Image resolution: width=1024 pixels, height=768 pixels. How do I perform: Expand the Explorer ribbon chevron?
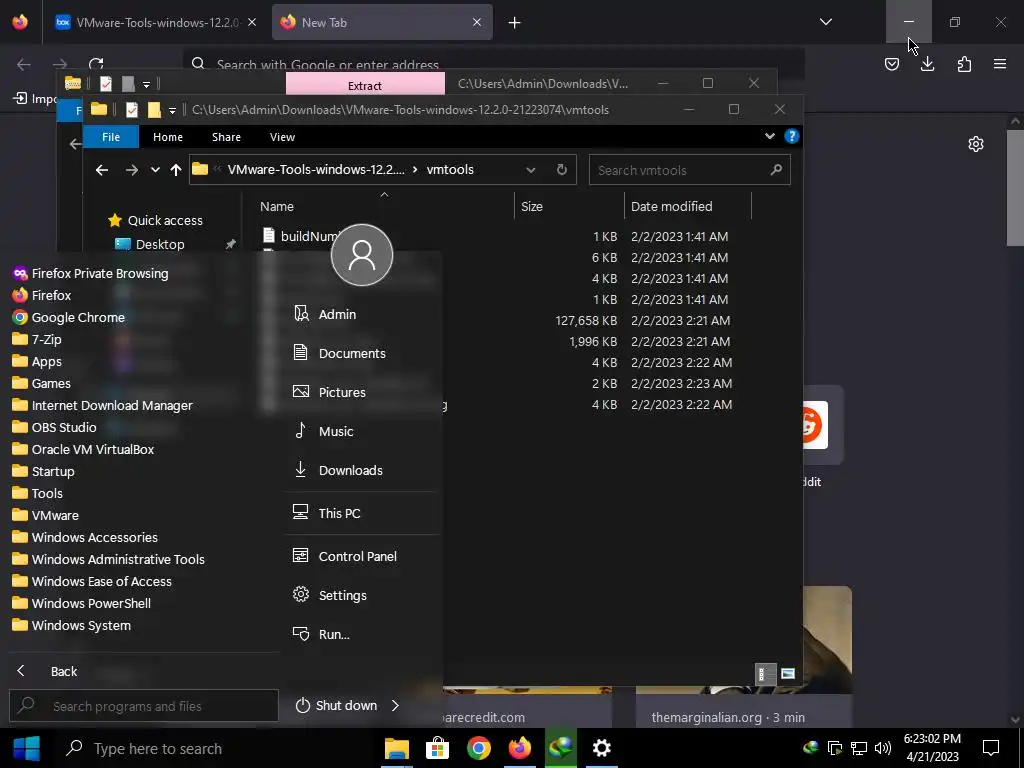tap(770, 136)
